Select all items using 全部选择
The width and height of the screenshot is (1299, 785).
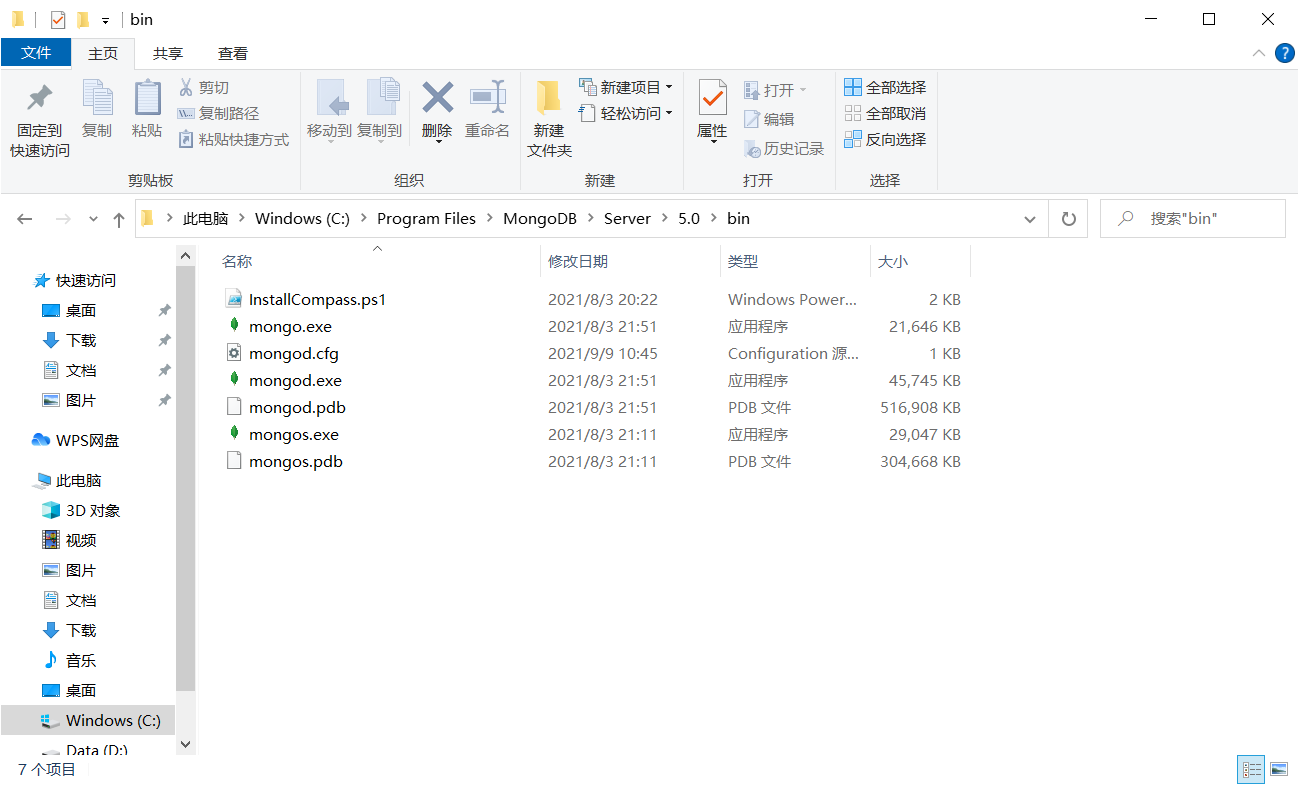coord(885,87)
